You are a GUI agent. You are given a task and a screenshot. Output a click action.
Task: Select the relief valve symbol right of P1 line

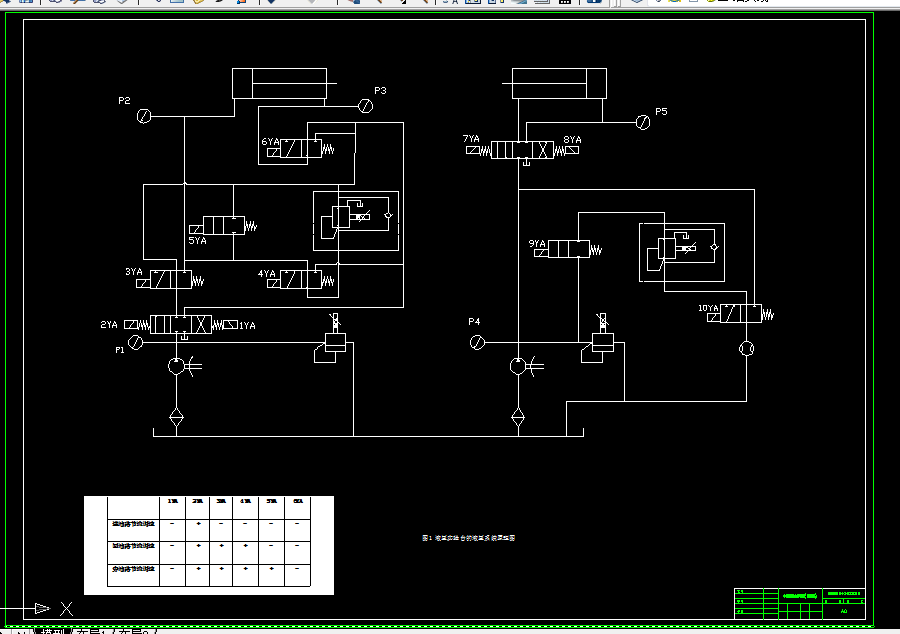331,339
